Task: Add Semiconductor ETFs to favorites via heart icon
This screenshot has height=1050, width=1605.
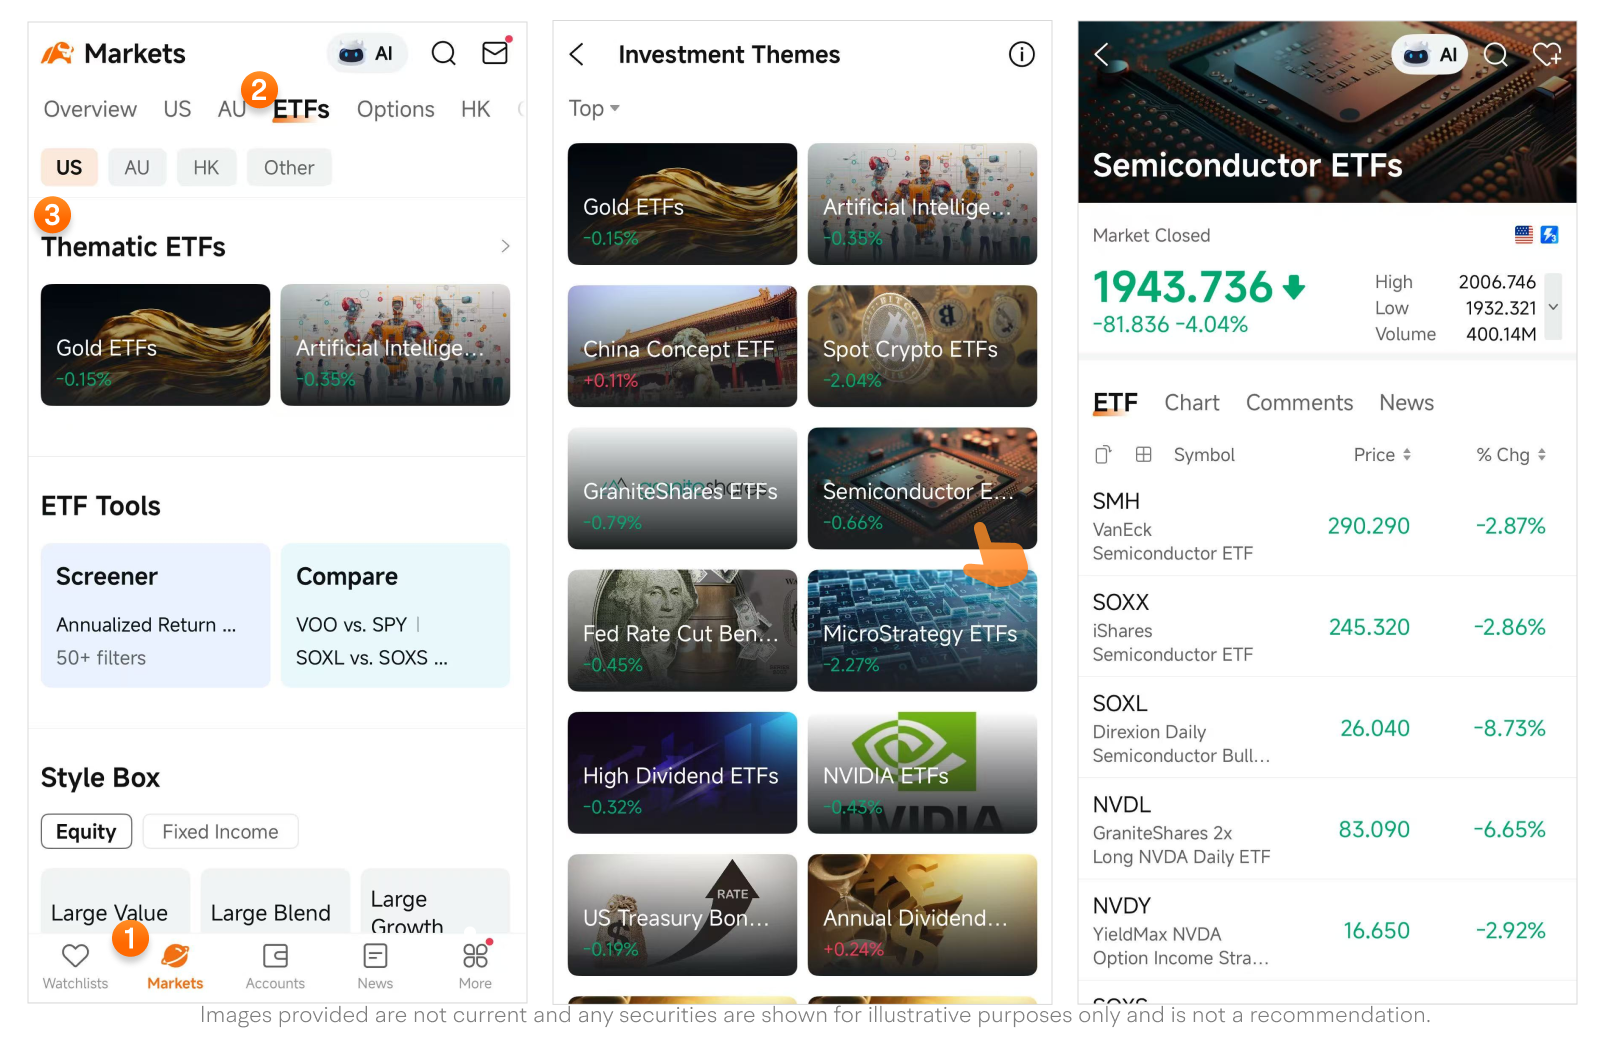Action: [x=1547, y=54]
